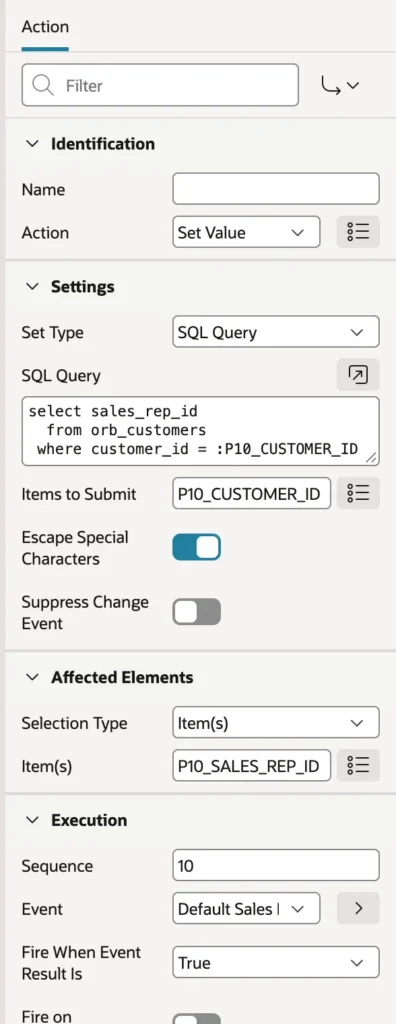The image size is (396, 1024).
Task: Click into the Filter search field
Action: point(160,85)
